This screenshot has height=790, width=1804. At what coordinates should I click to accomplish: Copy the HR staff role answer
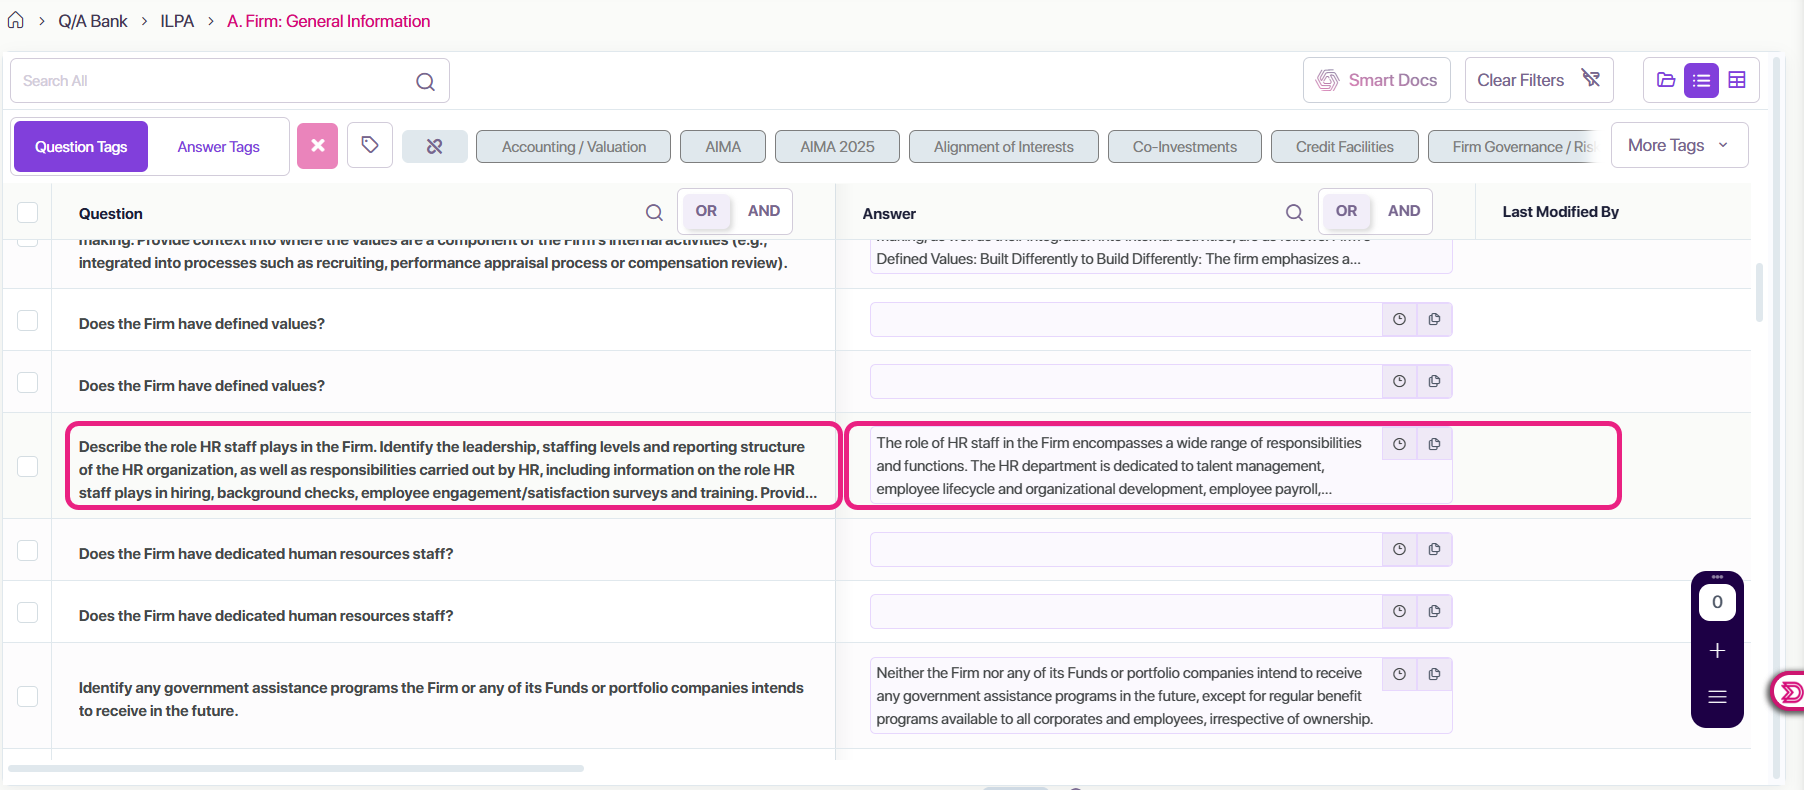pos(1434,444)
